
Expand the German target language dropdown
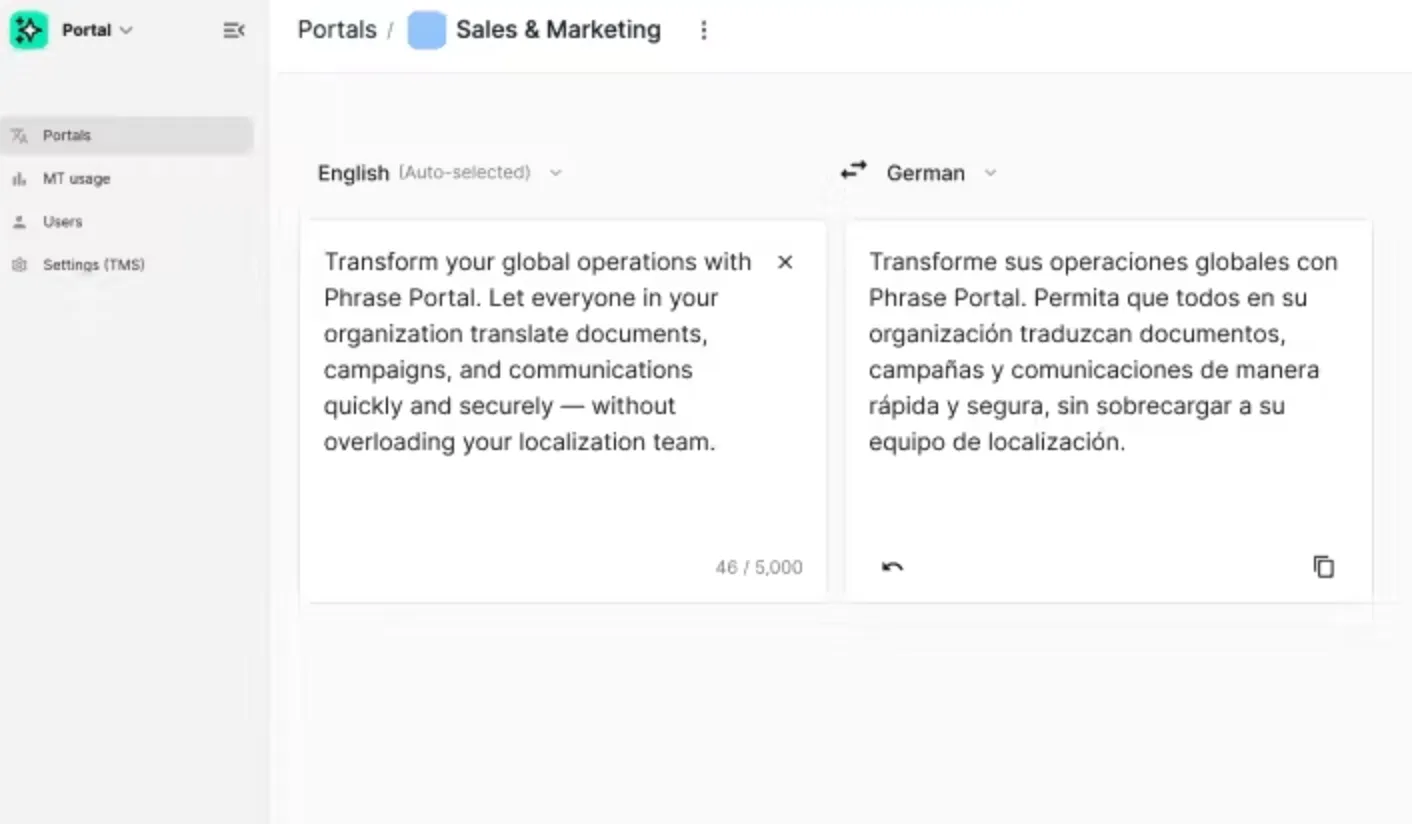pos(942,172)
